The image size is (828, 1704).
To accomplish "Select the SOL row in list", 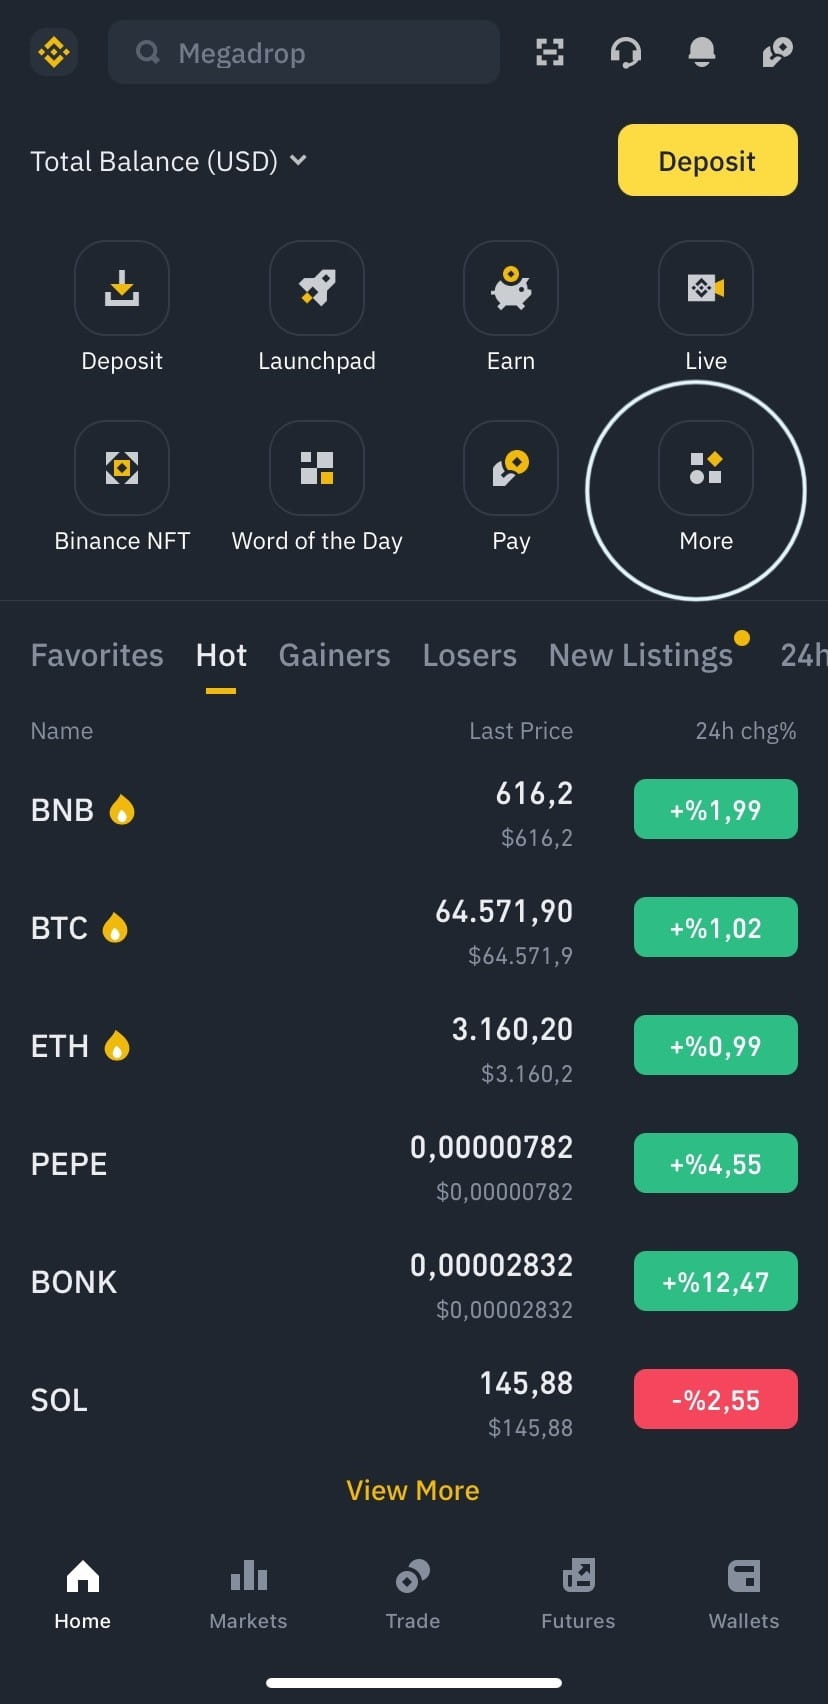I will click(x=300, y=1400).
